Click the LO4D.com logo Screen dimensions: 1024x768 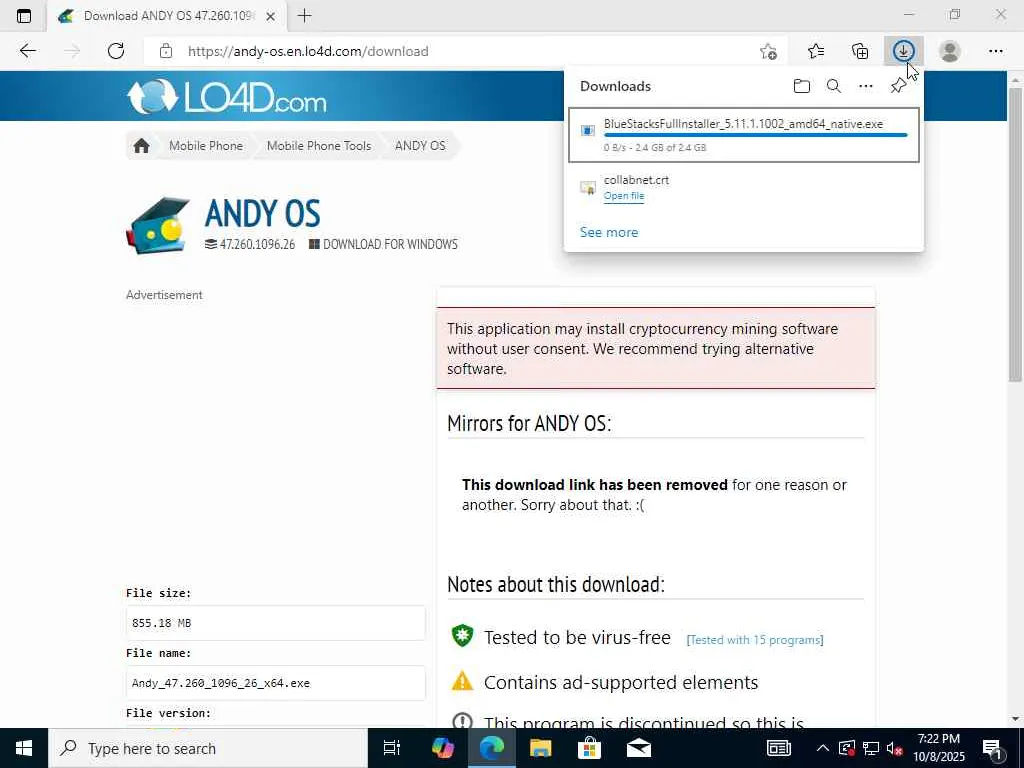pyautogui.click(x=226, y=97)
